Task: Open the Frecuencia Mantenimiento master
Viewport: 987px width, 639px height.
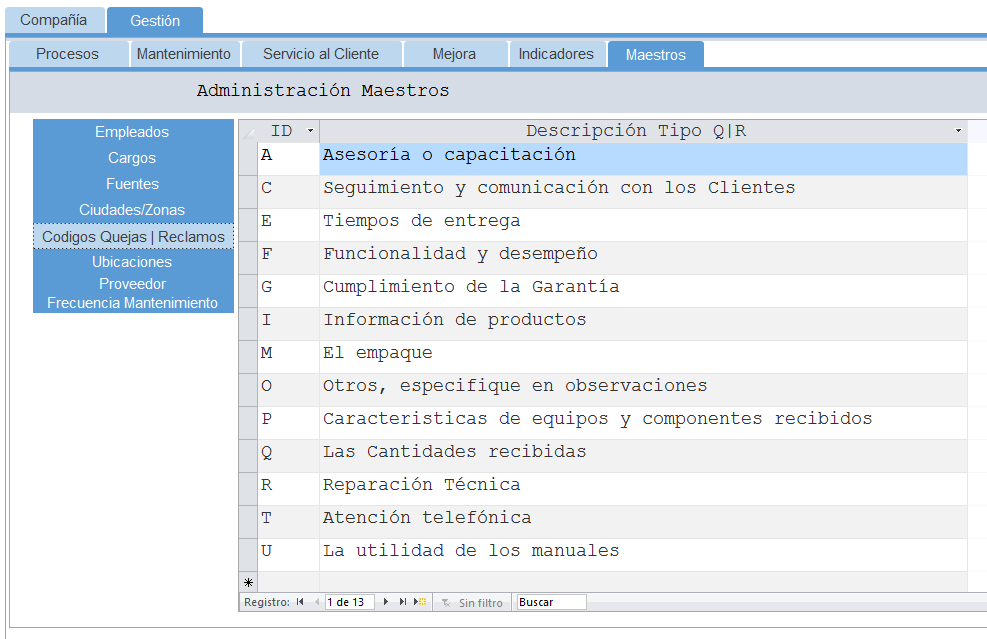Action: tap(132, 303)
